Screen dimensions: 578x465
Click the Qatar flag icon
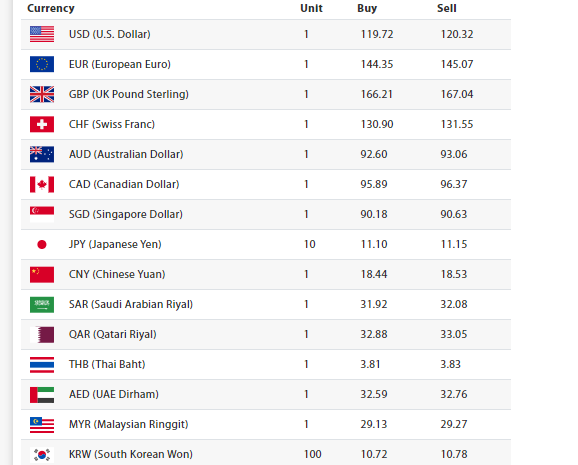(42, 334)
